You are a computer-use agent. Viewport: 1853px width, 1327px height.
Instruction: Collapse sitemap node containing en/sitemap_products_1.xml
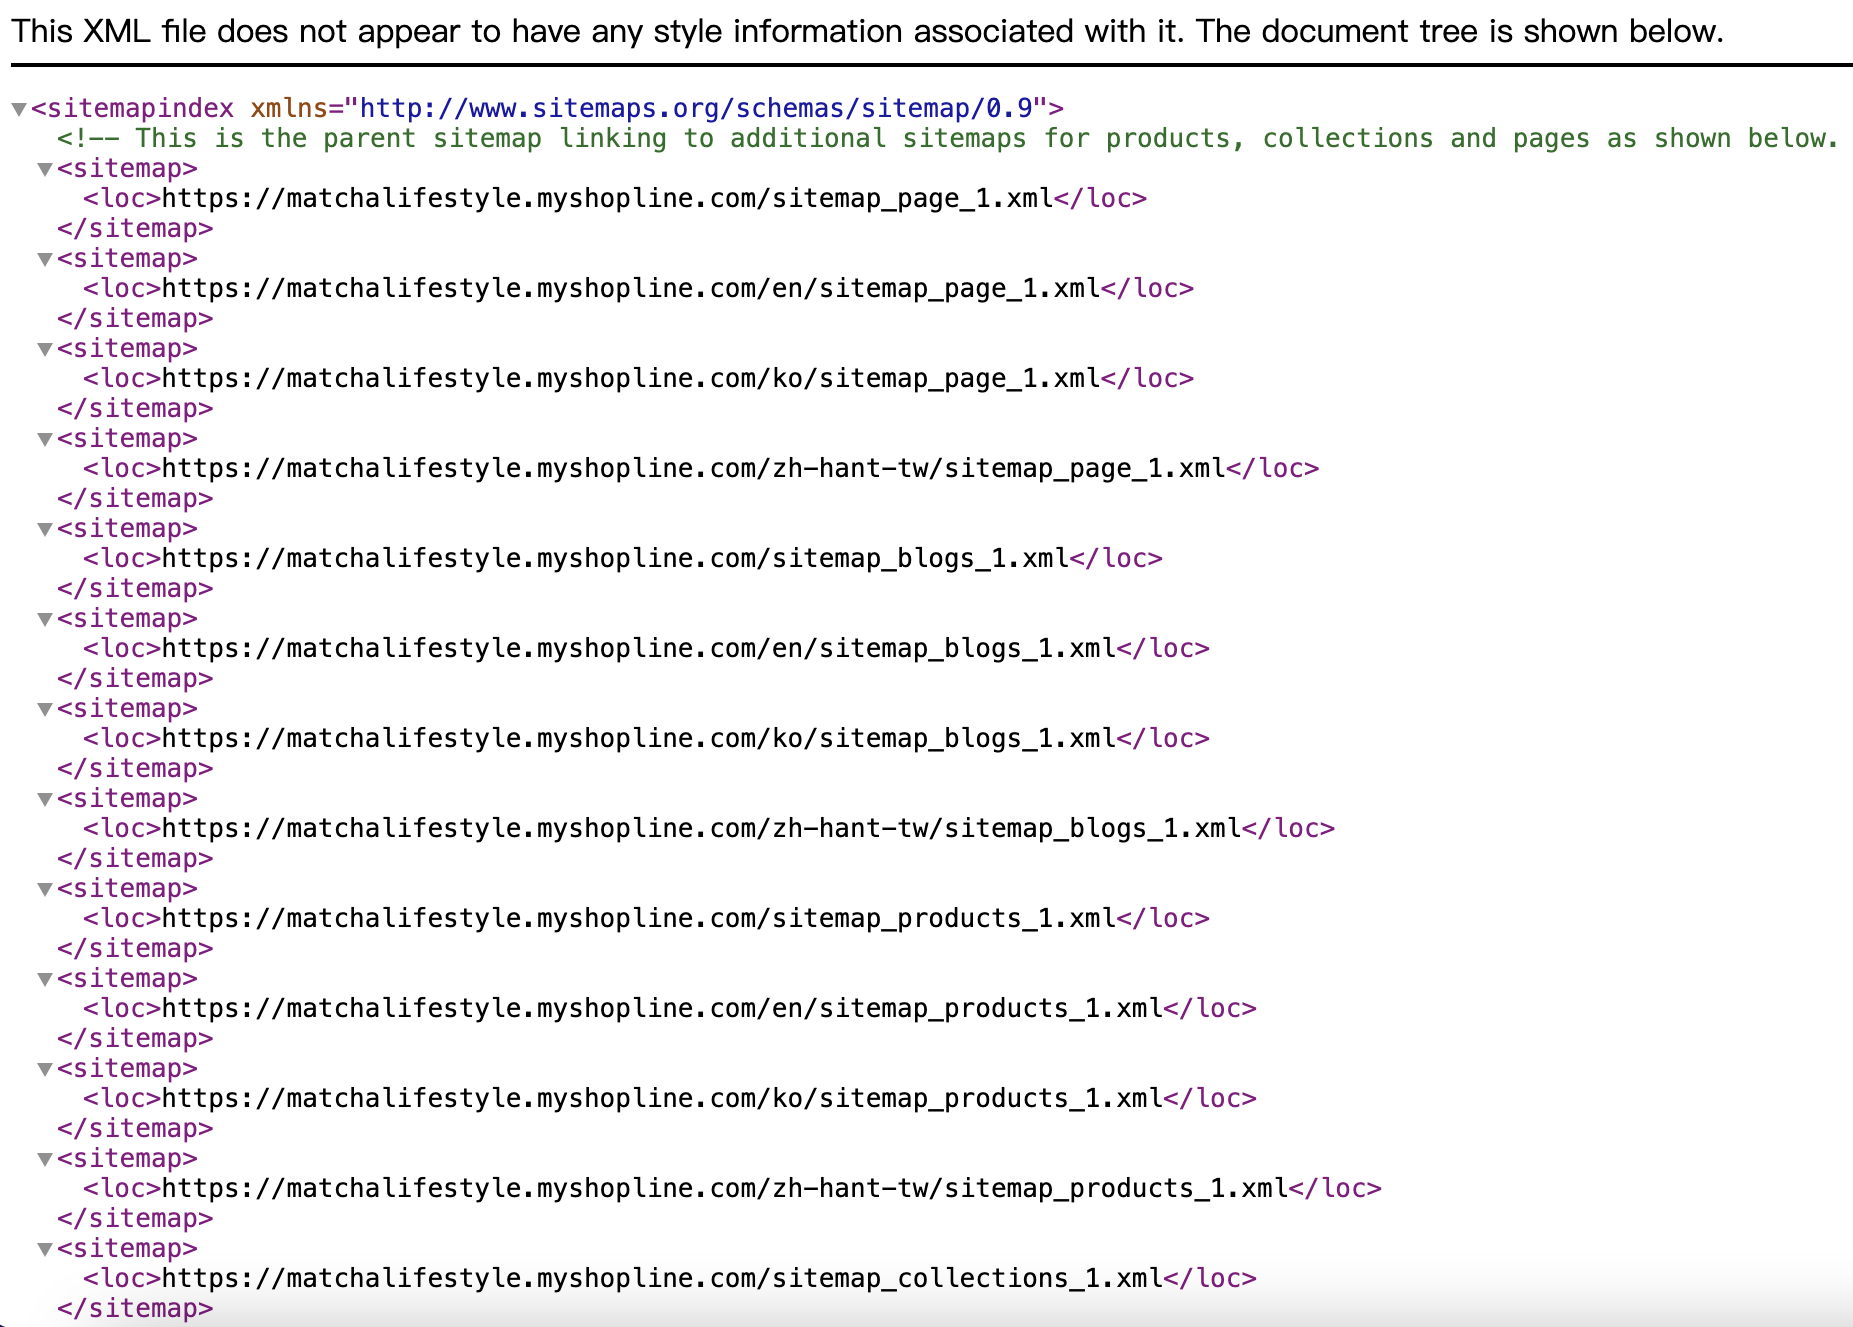click(x=45, y=979)
